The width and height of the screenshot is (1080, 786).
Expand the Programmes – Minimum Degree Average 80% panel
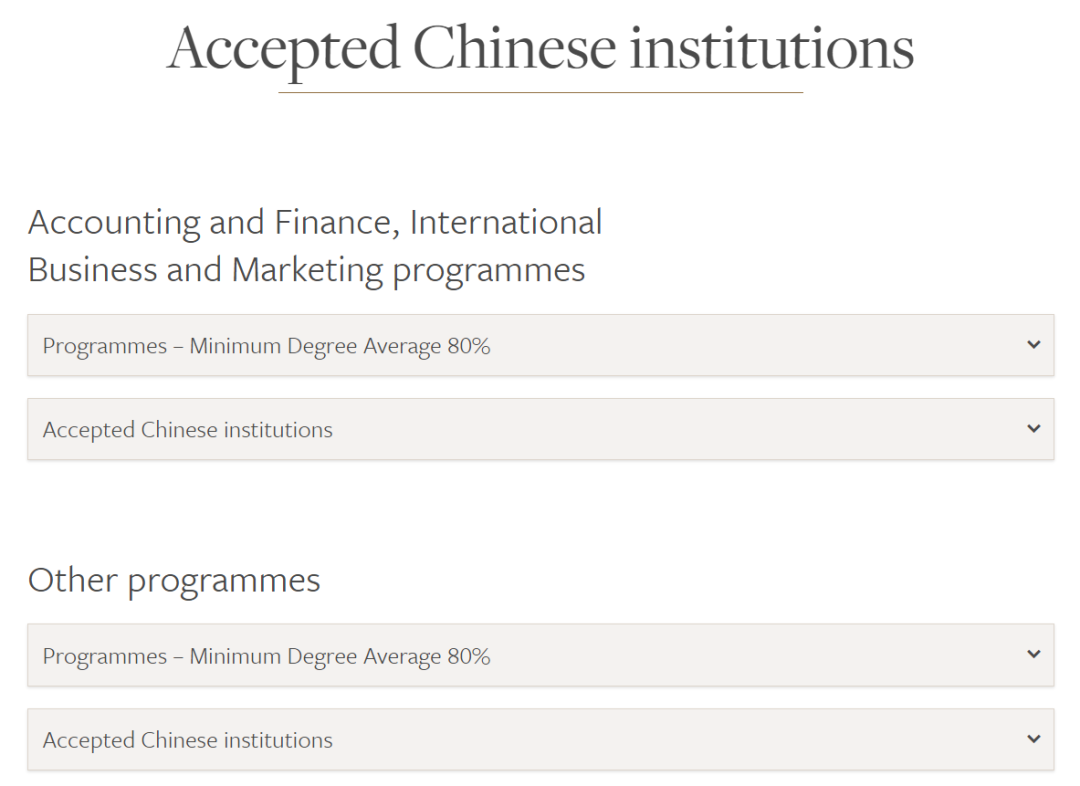(540, 344)
